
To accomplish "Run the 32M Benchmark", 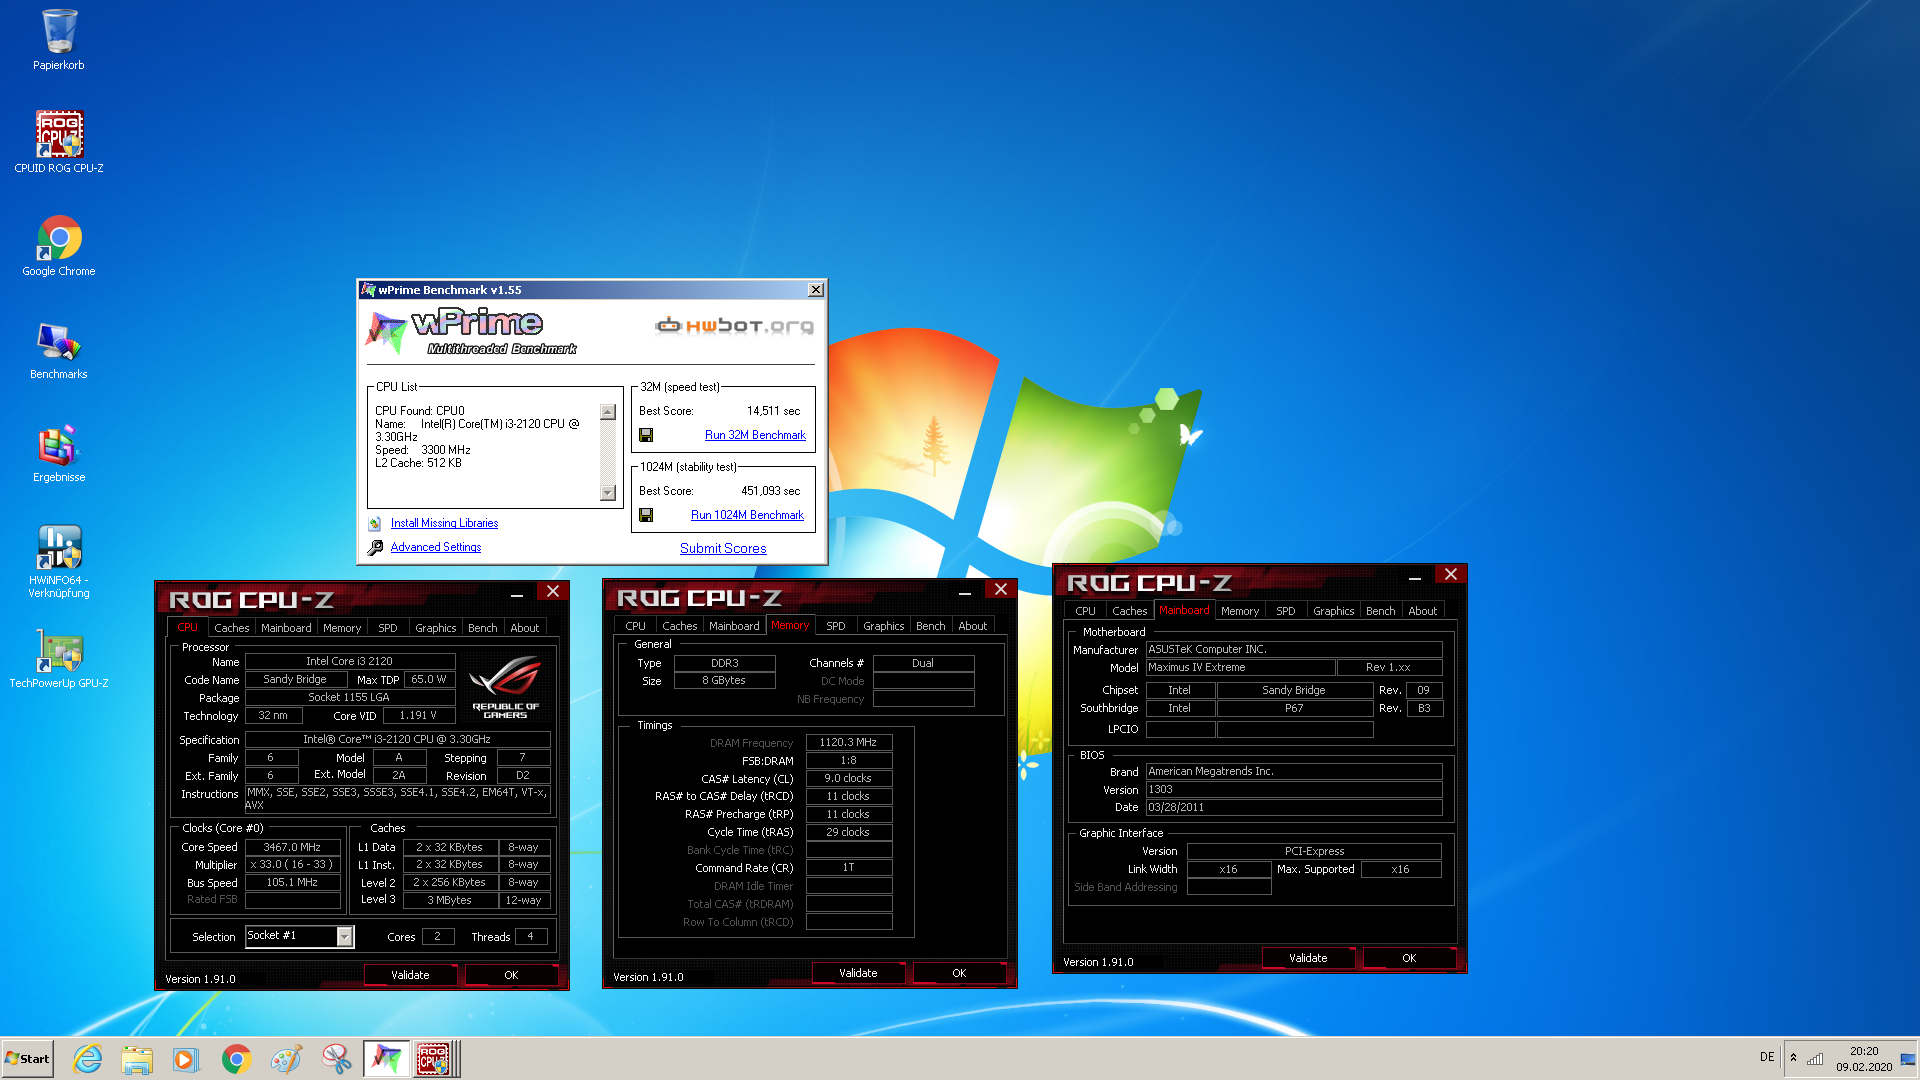I will pyautogui.click(x=755, y=435).
